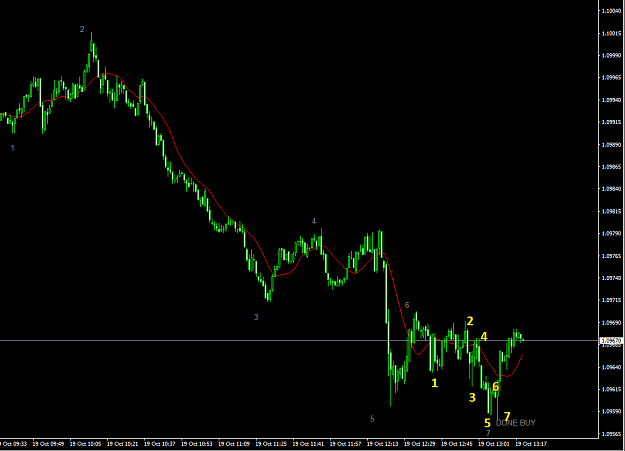Select the gray wave label 4 above the rebound high
The width and height of the screenshot is (625, 451).
314,221
